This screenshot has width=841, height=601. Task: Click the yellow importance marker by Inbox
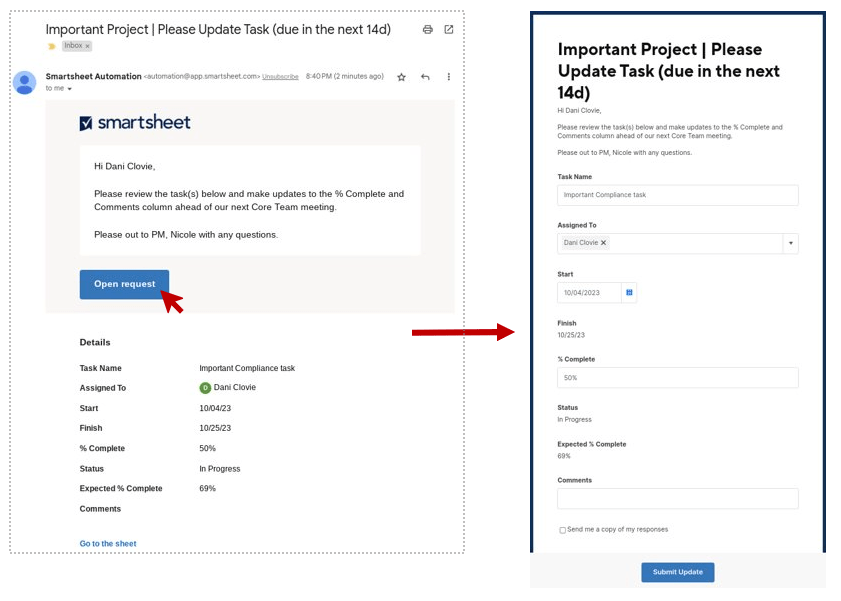click(51, 46)
